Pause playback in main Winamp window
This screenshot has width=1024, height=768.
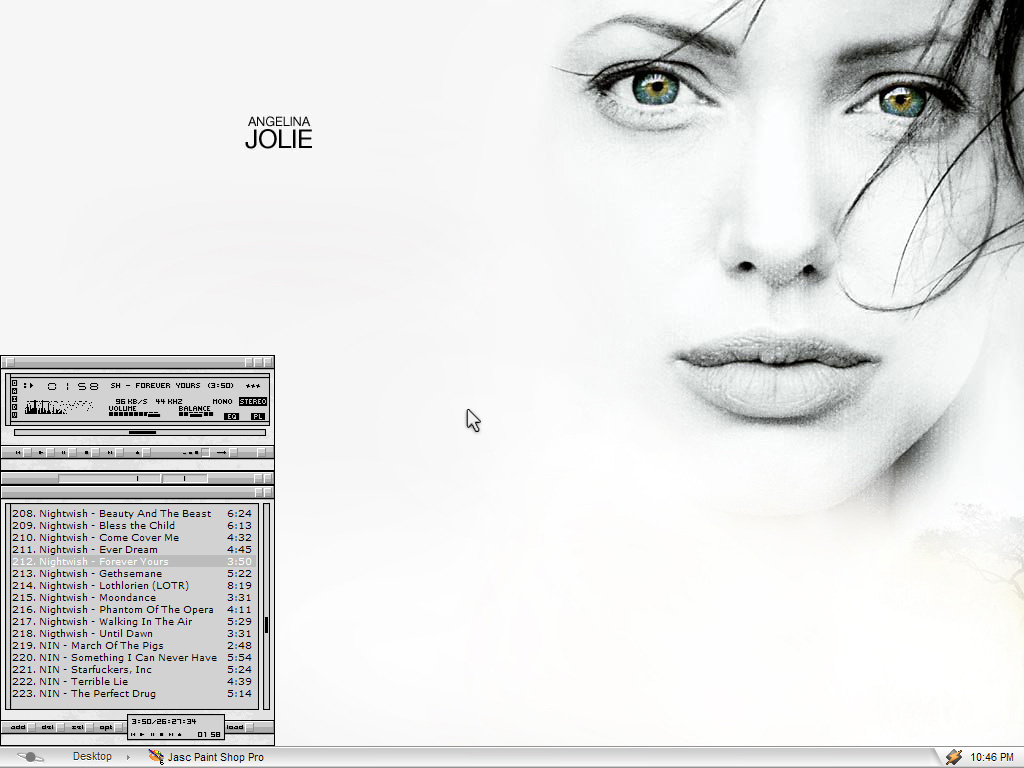[69, 453]
